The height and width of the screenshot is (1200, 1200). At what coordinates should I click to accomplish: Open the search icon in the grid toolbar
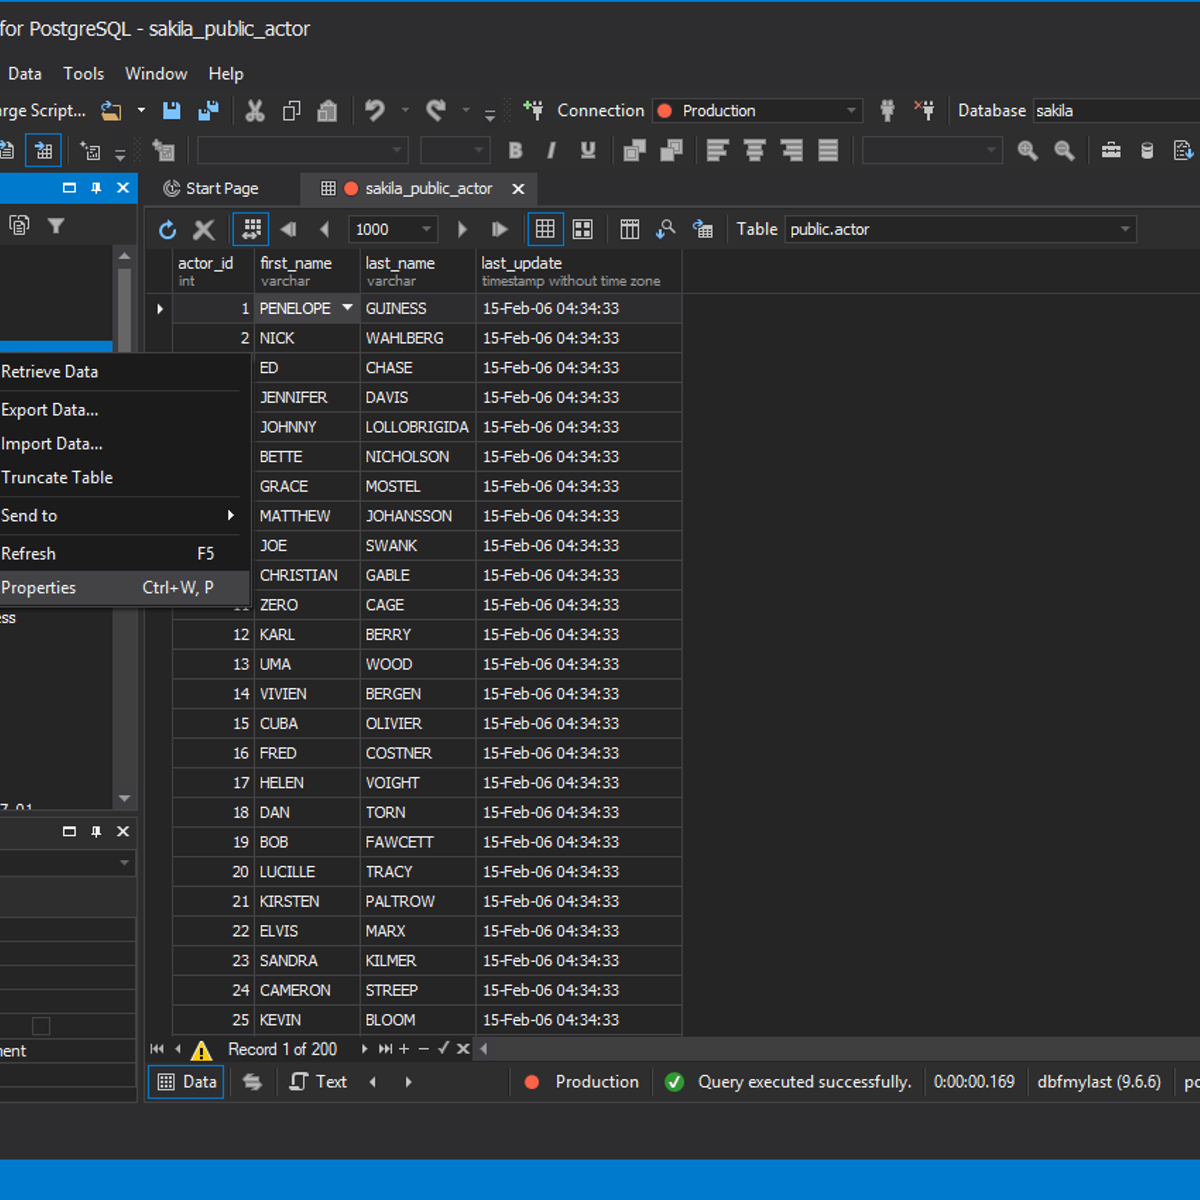(x=666, y=229)
